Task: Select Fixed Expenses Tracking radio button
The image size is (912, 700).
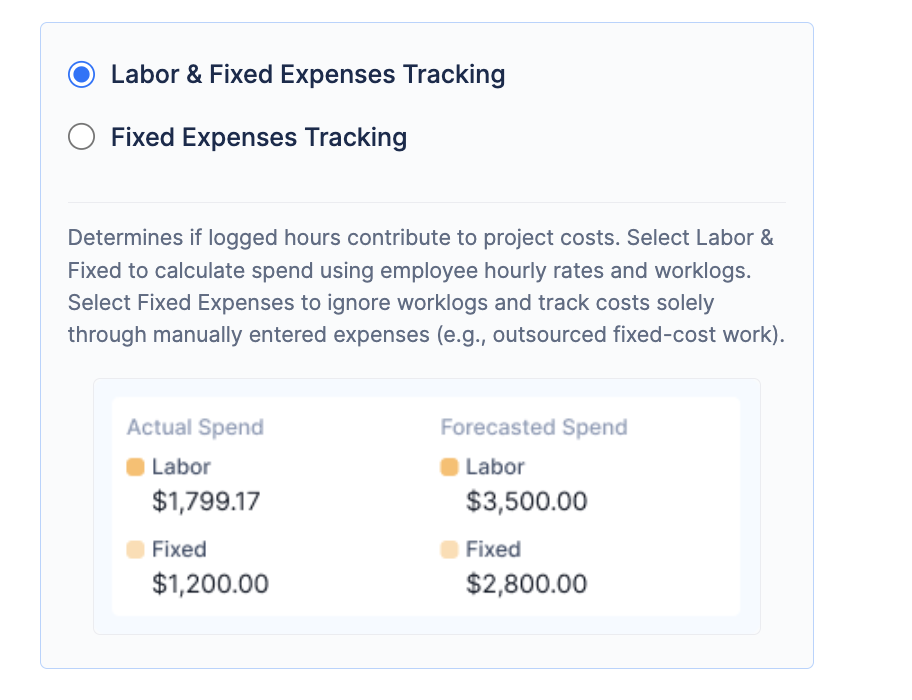Action: pos(81,137)
